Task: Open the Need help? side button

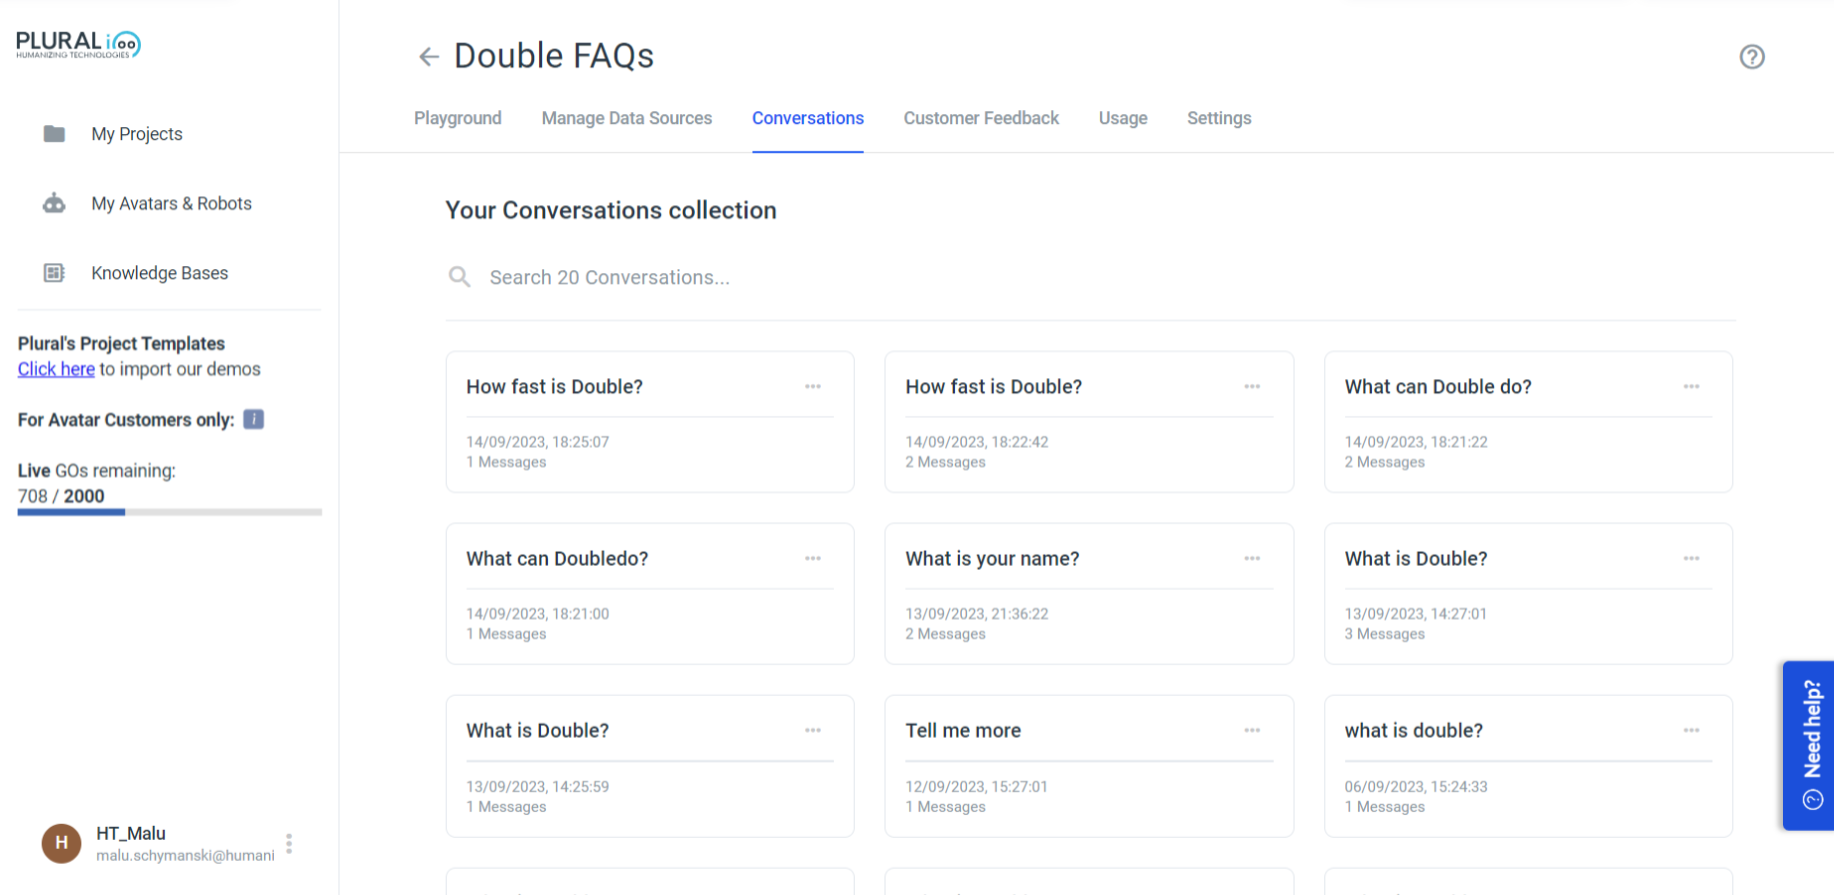Action: tap(1809, 745)
